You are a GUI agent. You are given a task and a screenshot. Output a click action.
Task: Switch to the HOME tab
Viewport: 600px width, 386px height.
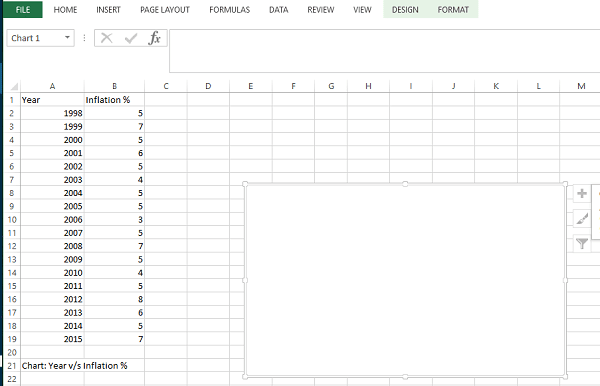pyautogui.click(x=65, y=10)
